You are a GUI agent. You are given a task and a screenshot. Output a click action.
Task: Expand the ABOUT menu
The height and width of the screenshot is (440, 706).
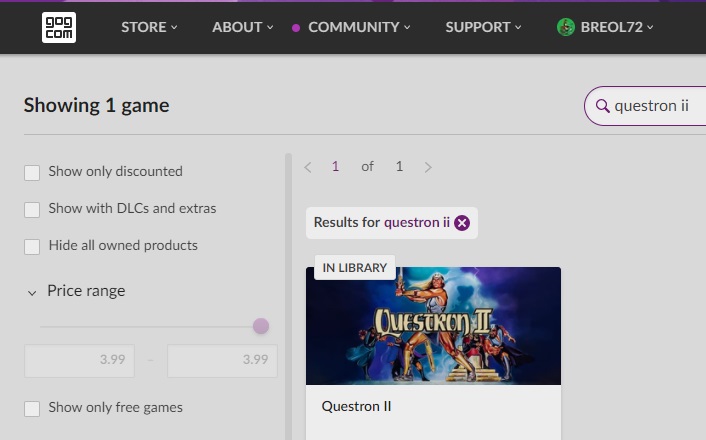click(243, 27)
